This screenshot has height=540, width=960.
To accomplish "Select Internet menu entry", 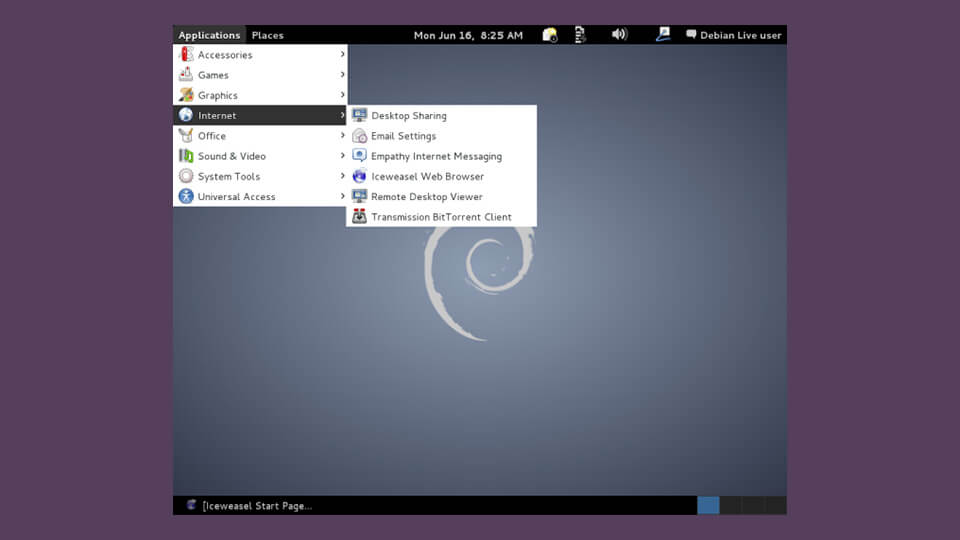I will [260, 115].
